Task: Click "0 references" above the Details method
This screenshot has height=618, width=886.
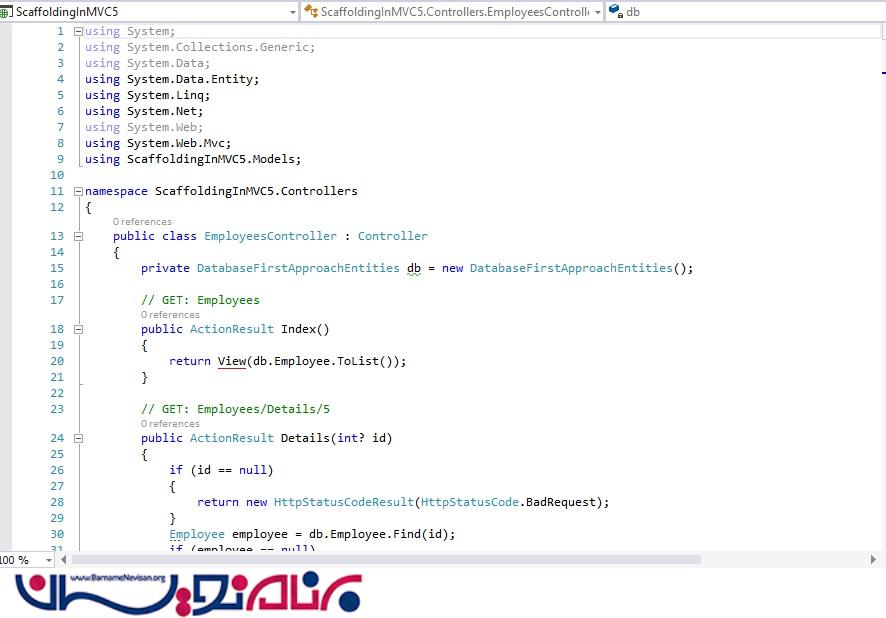Action: pyautogui.click(x=170, y=424)
